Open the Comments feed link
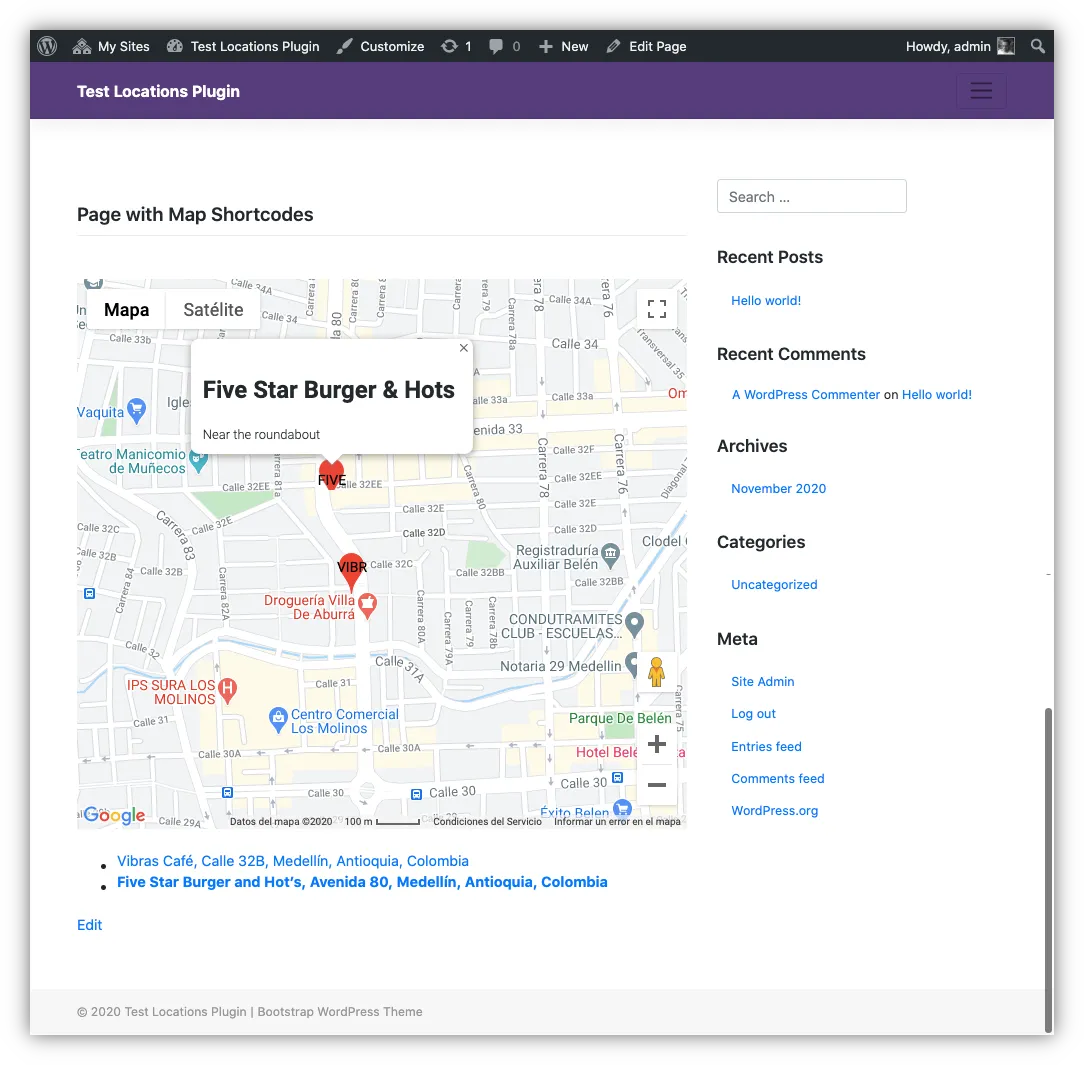 [x=778, y=779]
